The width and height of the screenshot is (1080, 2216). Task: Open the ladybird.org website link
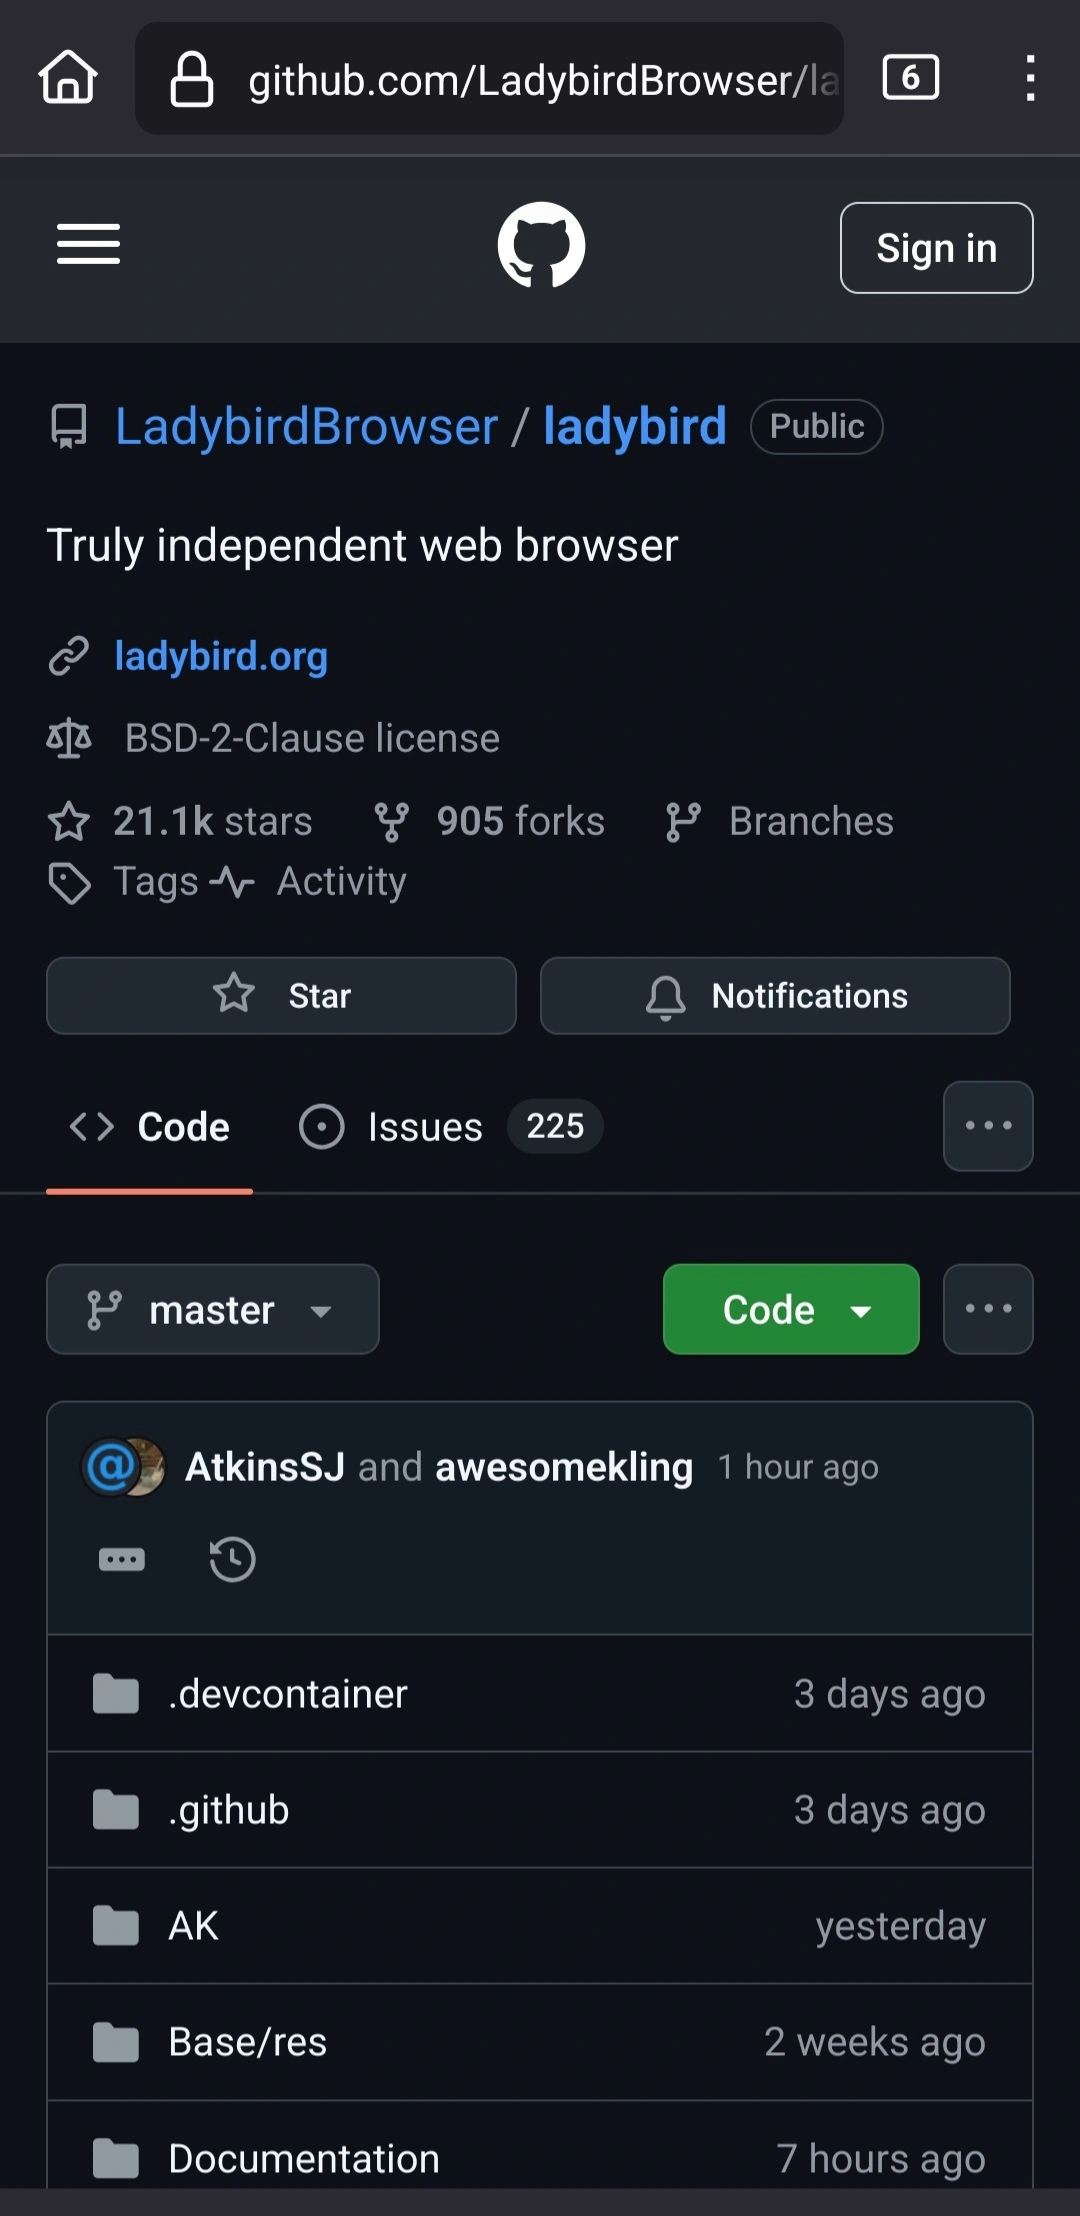pyautogui.click(x=221, y=656)
